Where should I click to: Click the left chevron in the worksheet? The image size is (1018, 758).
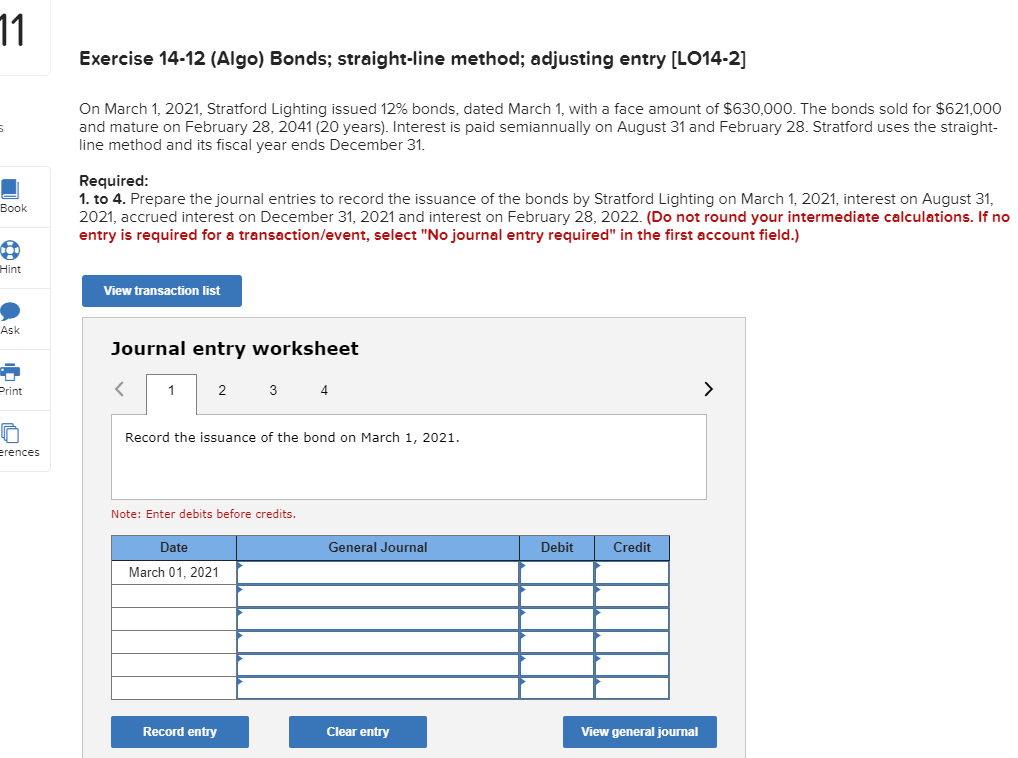119,389
